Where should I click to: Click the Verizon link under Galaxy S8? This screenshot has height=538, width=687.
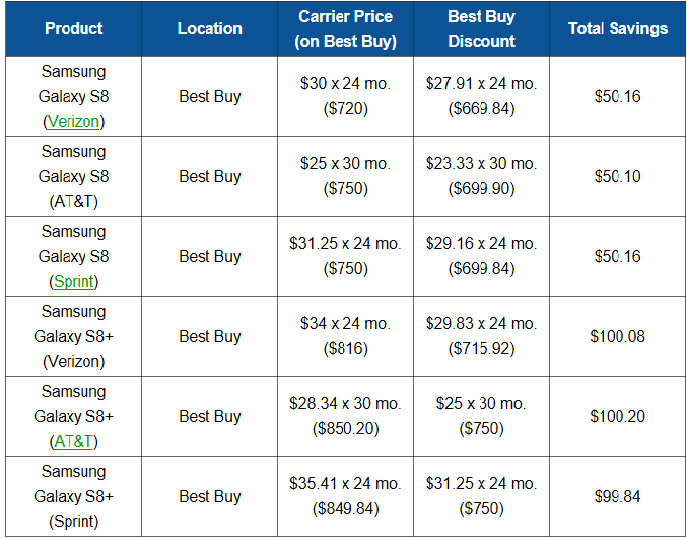coord(74,121)
